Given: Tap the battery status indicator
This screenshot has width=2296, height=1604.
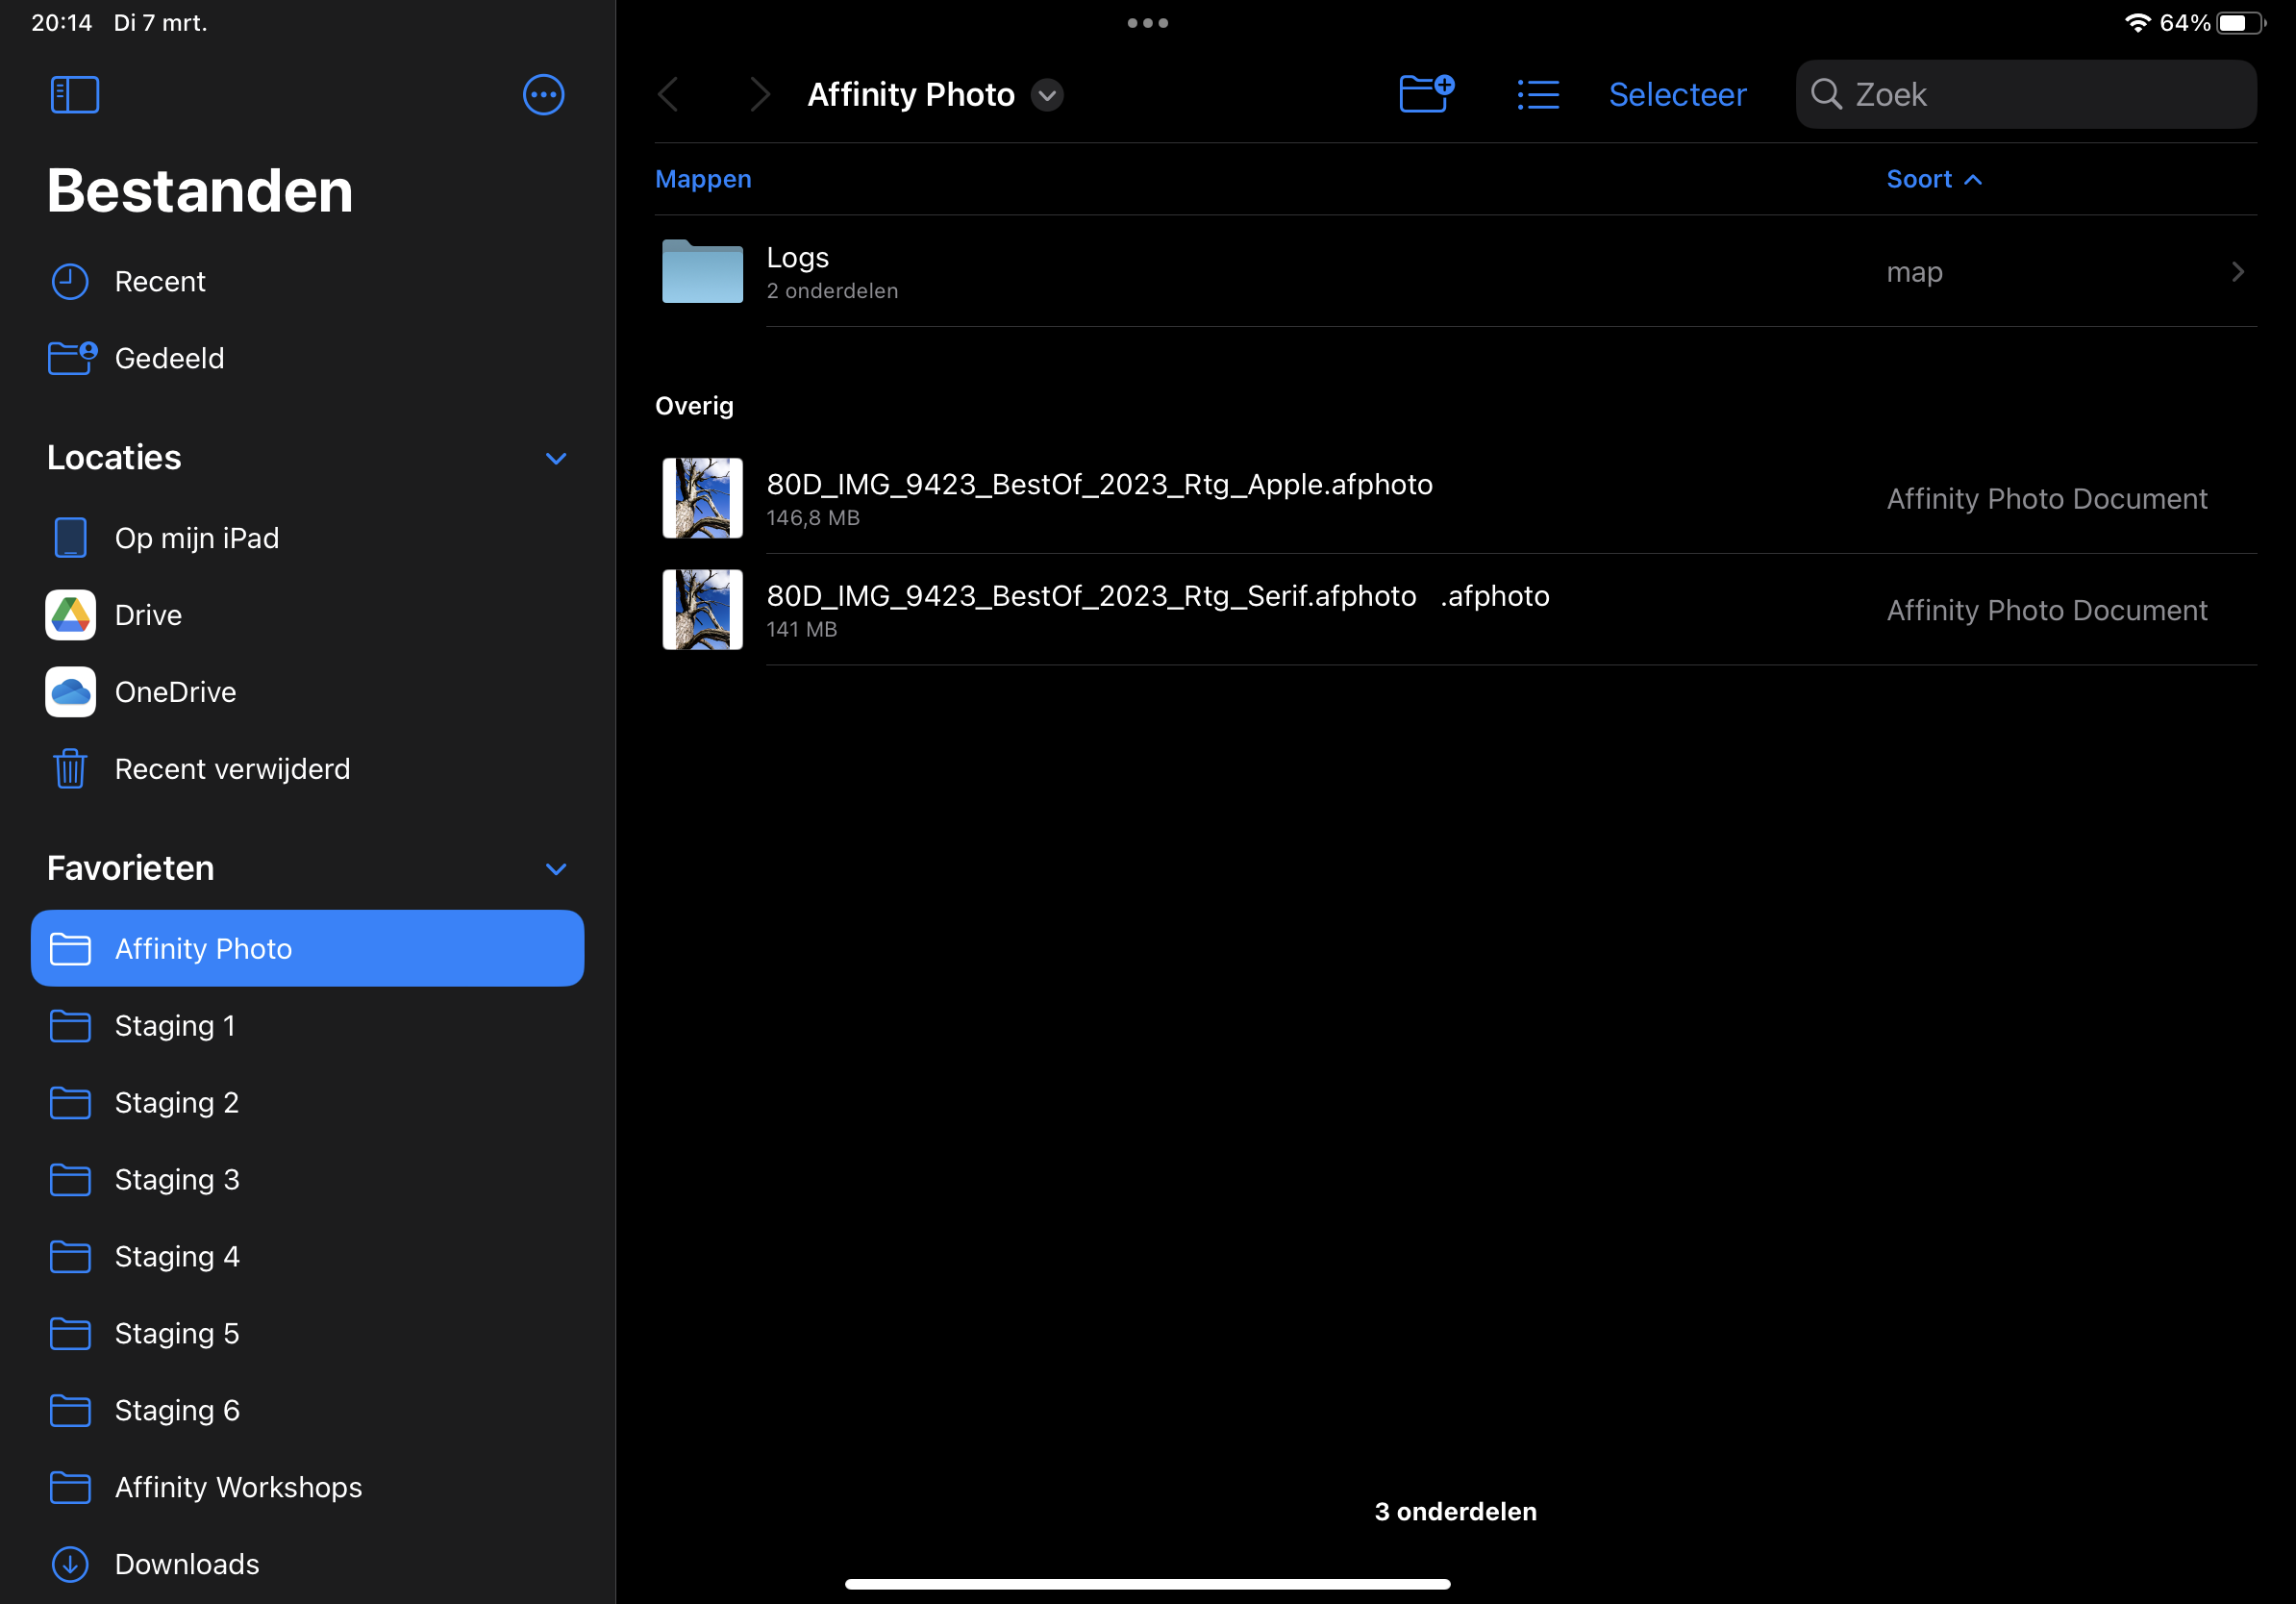Looking at the screenshot, I should click(2240, 22).
